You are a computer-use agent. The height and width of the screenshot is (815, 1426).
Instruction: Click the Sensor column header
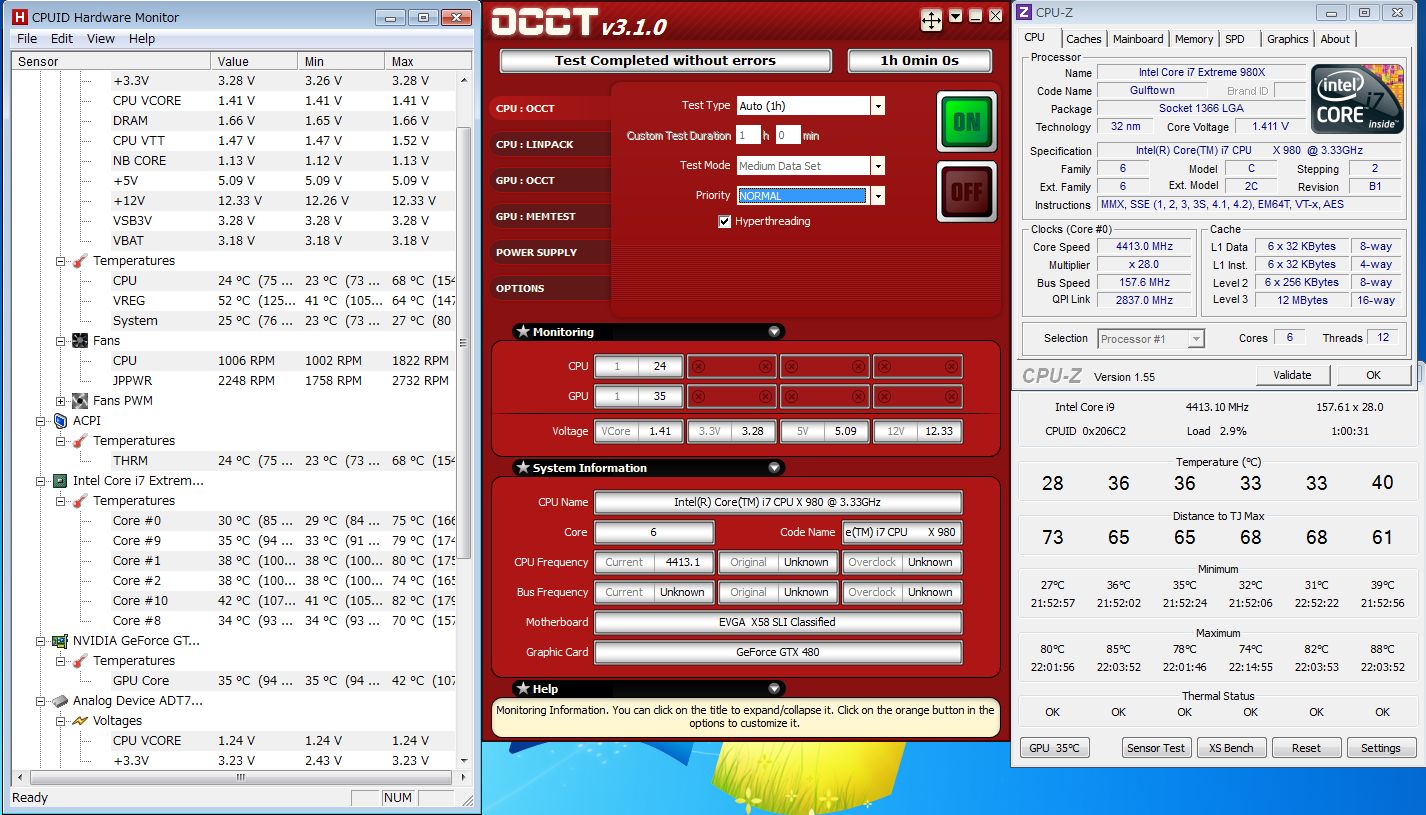tap(112, 61)
